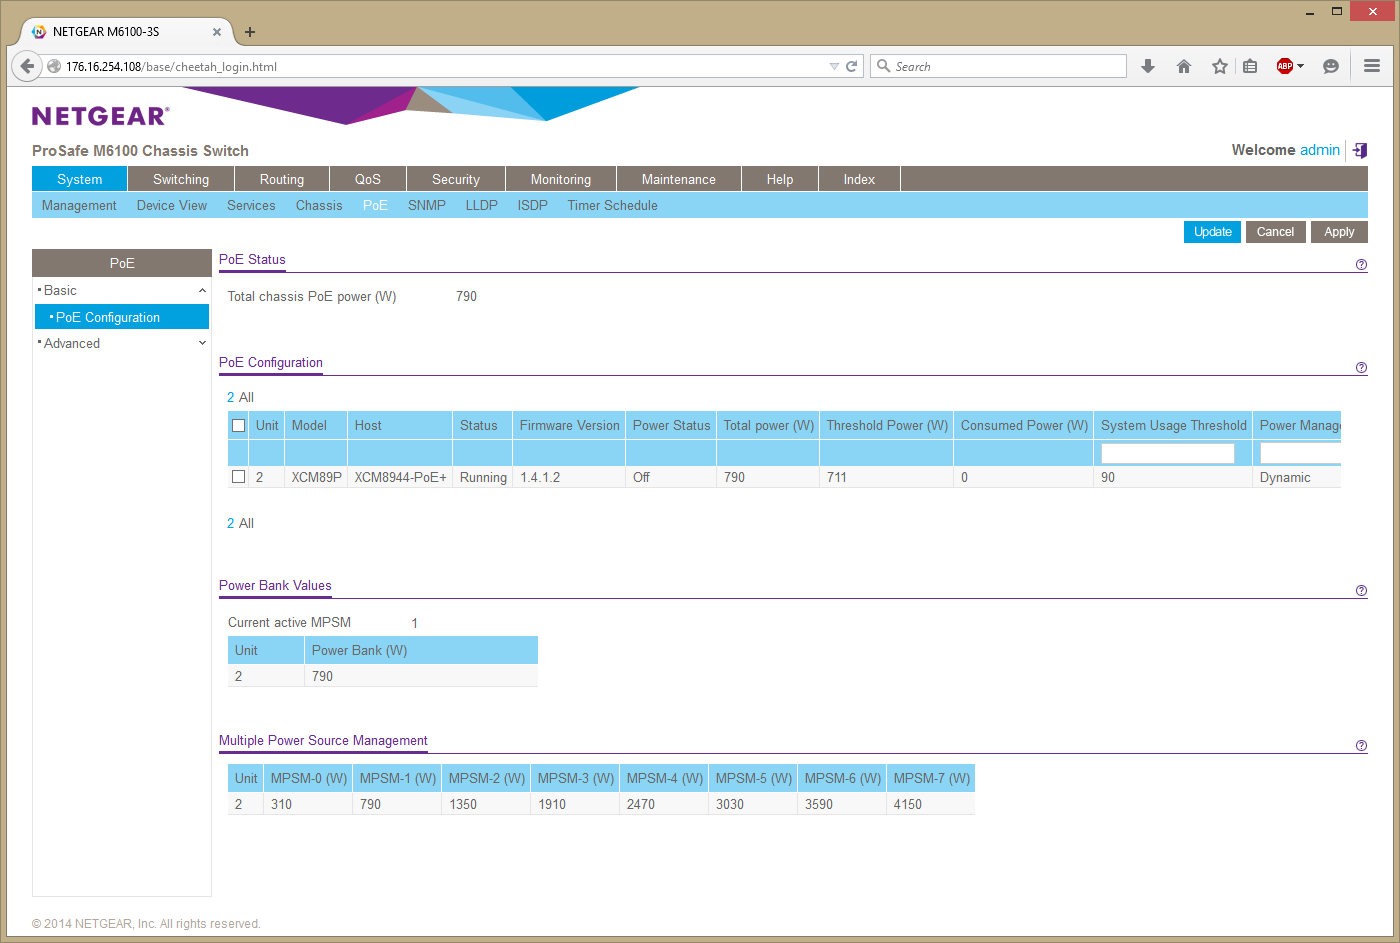
Task: Click the '2' unit link below the table
Action: (x=231, y=523)
